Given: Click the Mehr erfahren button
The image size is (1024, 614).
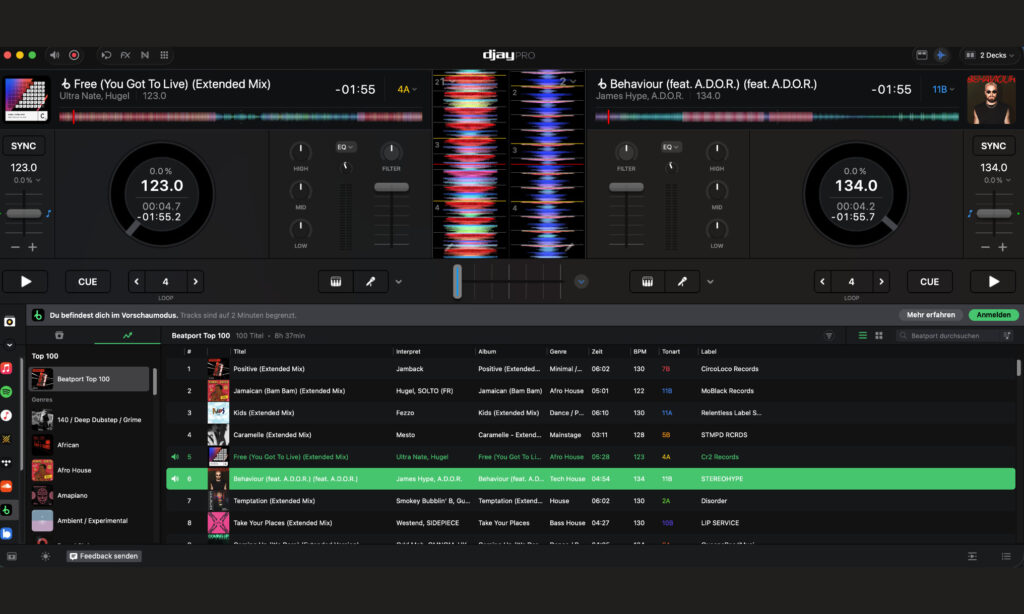Looking at the screenshot, I should [930, 315].
